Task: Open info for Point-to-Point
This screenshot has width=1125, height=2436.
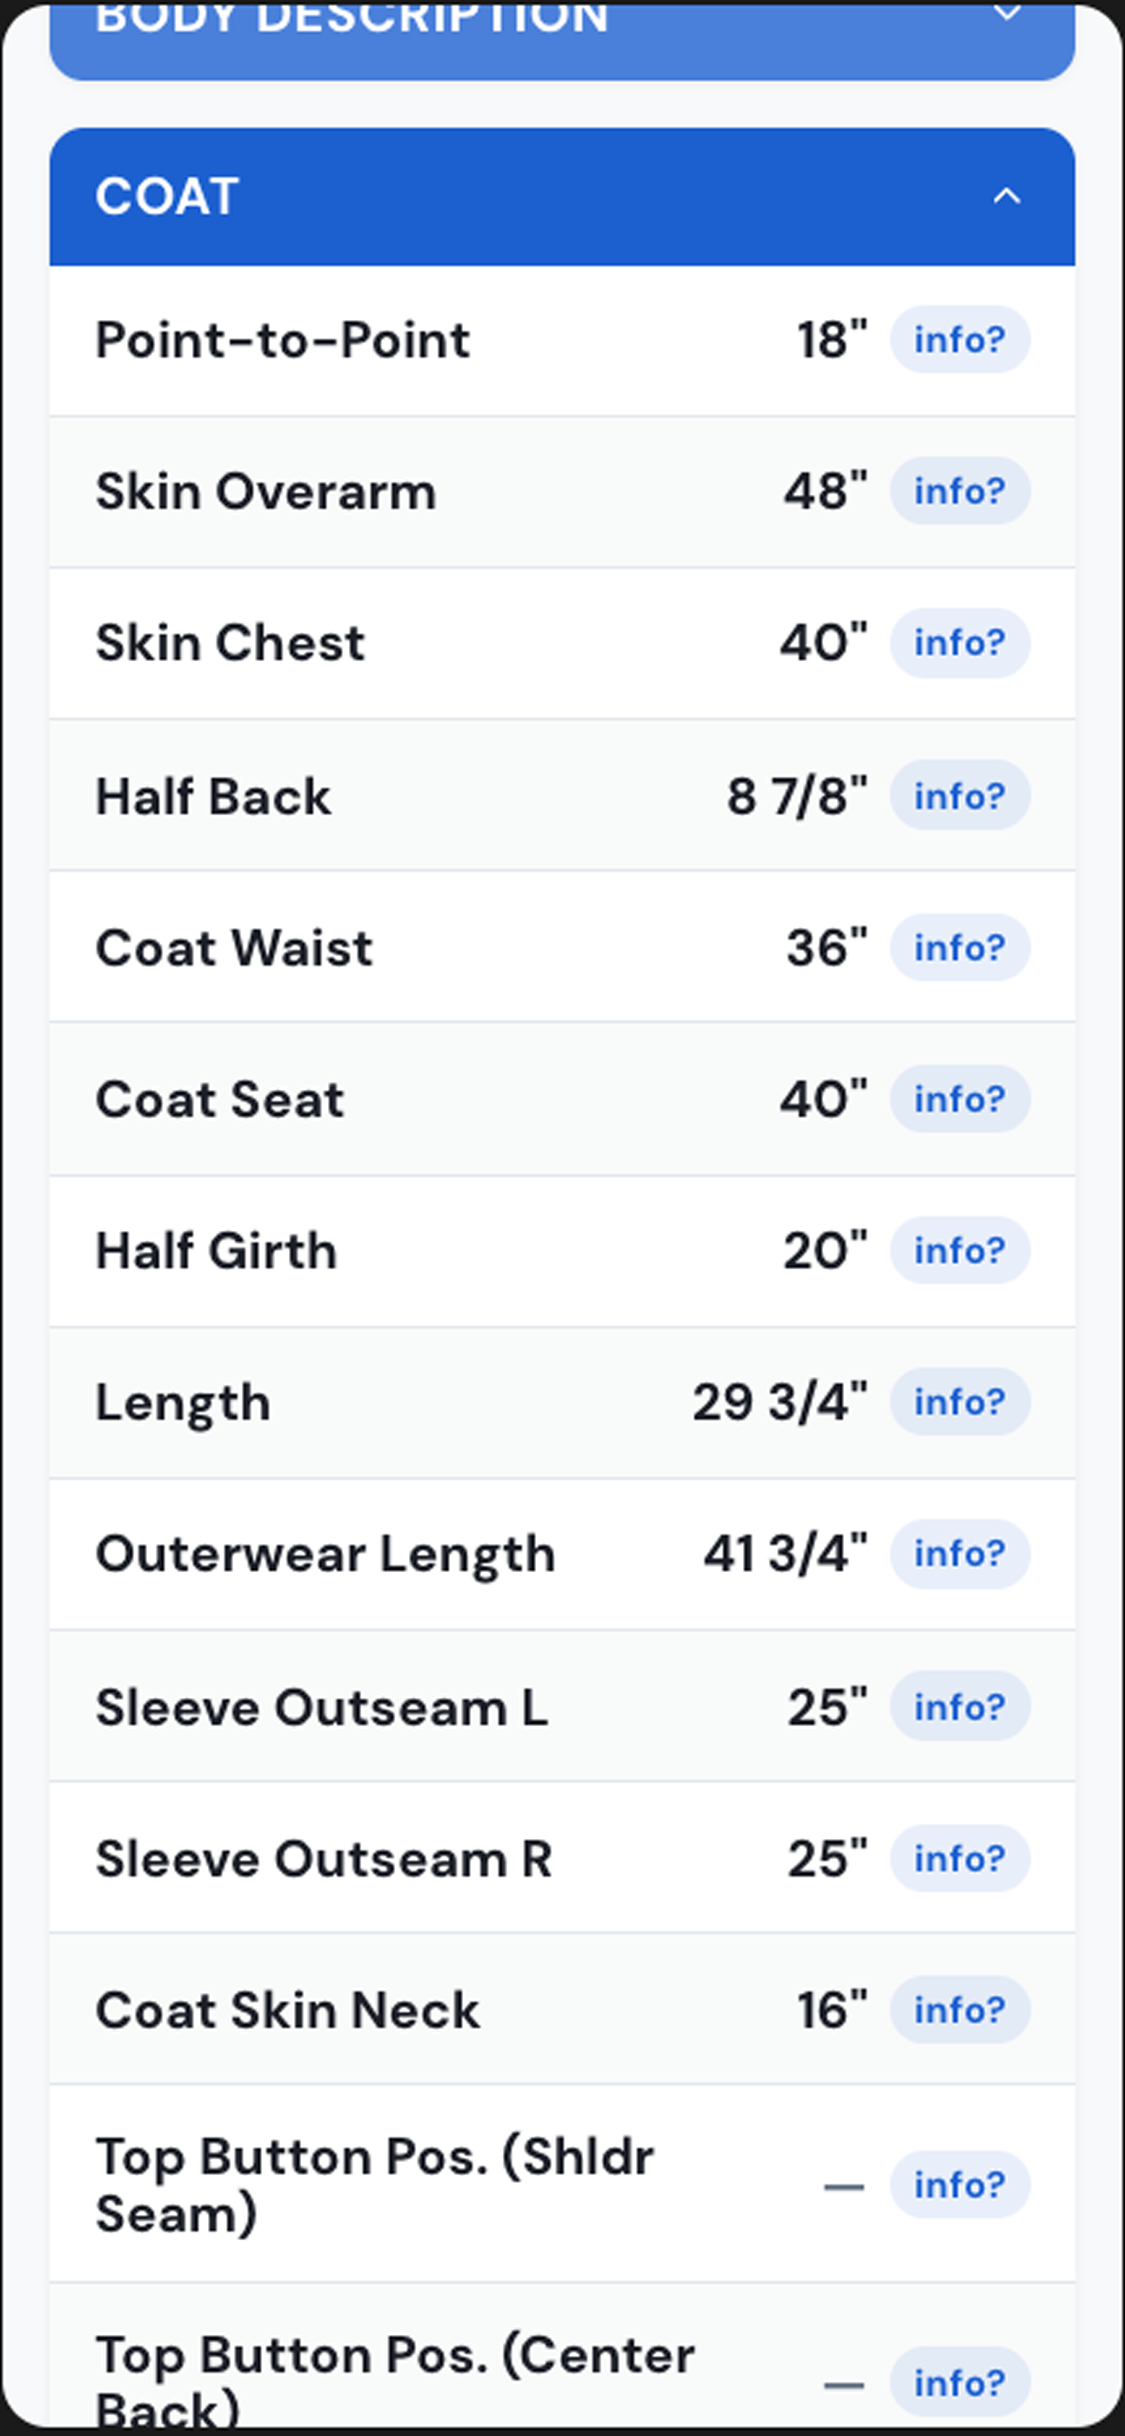Action: (960, 340)
